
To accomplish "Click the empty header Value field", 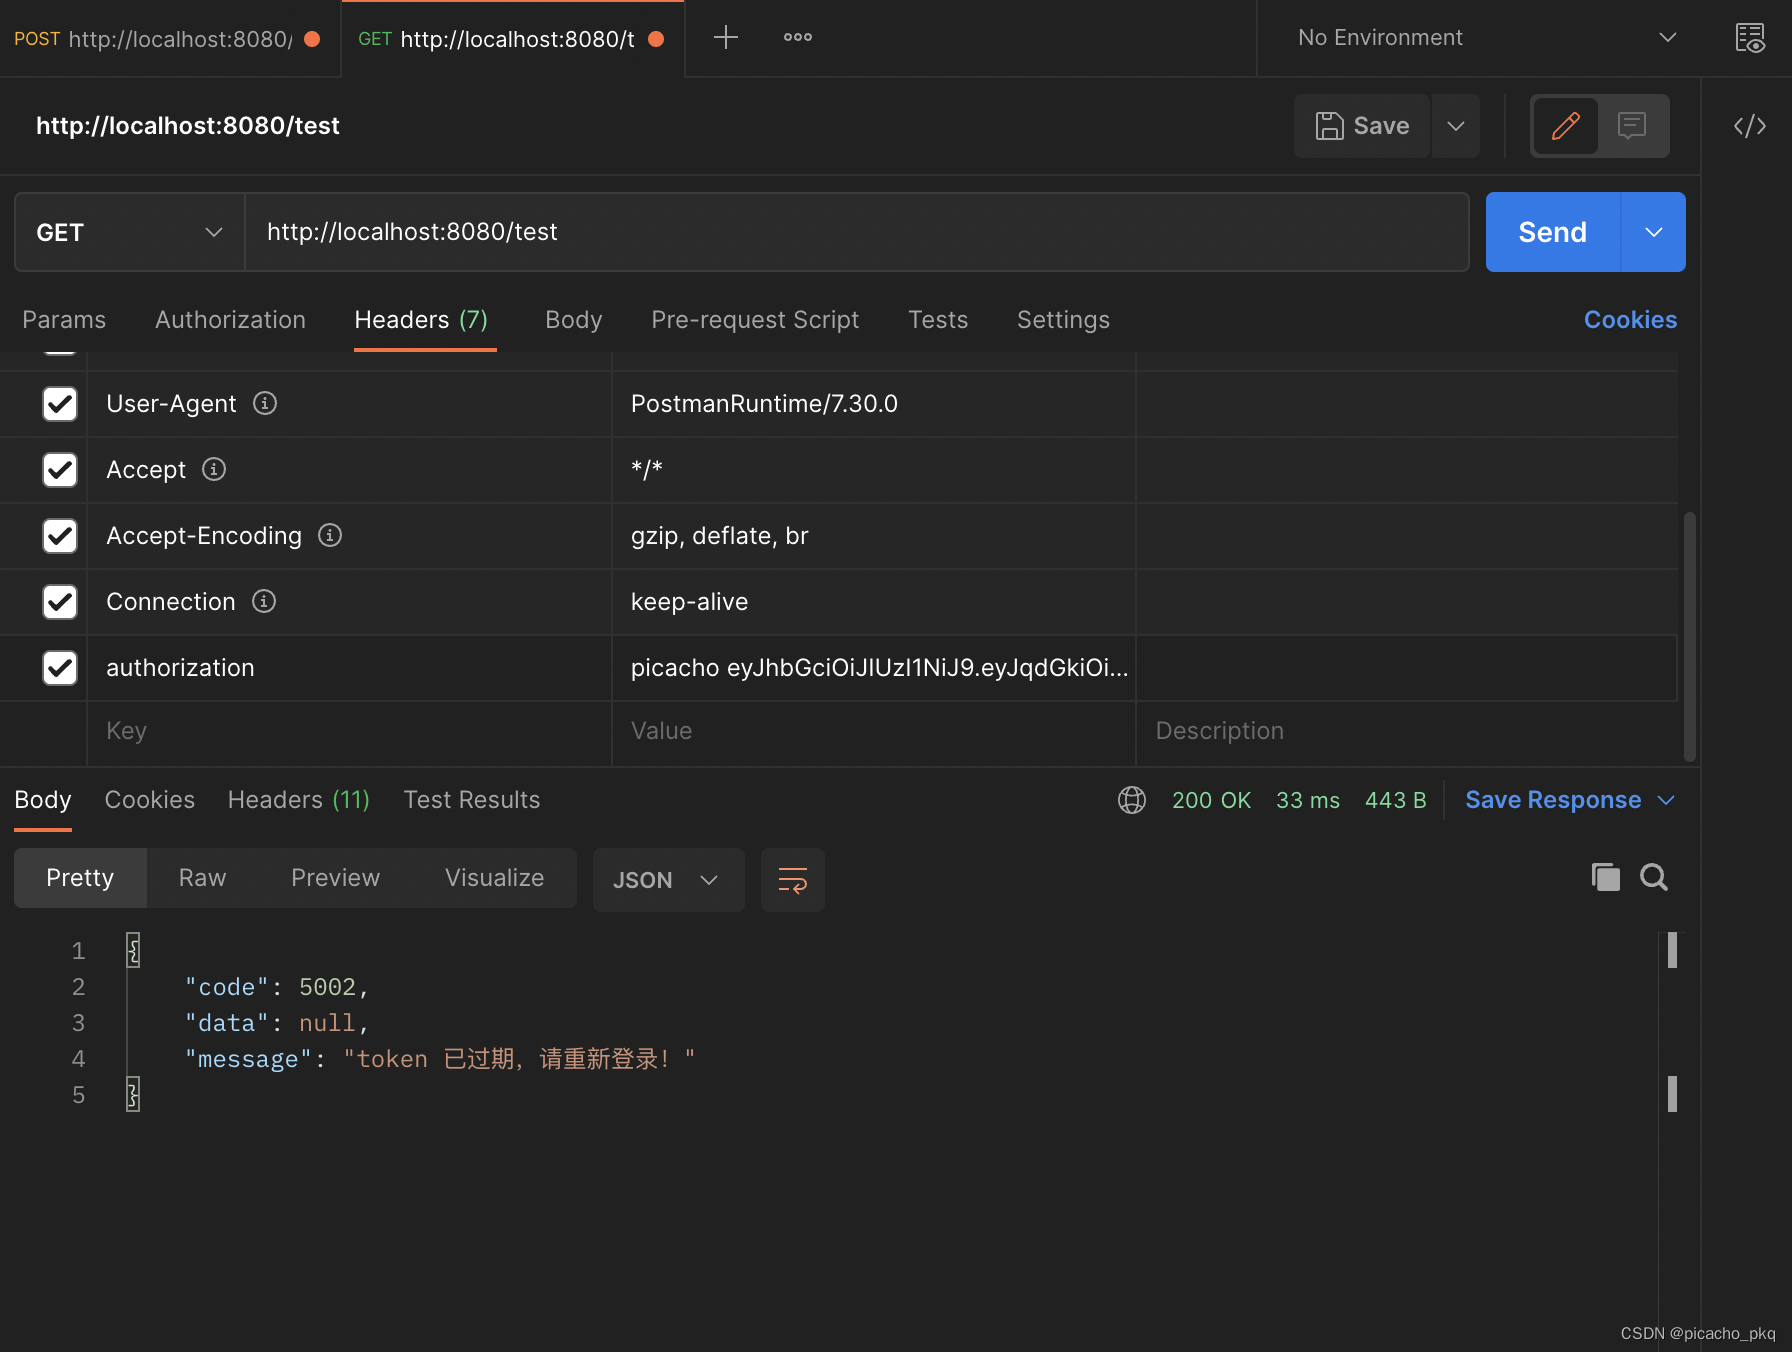I will pyautogui.click(x=873, y=731).
